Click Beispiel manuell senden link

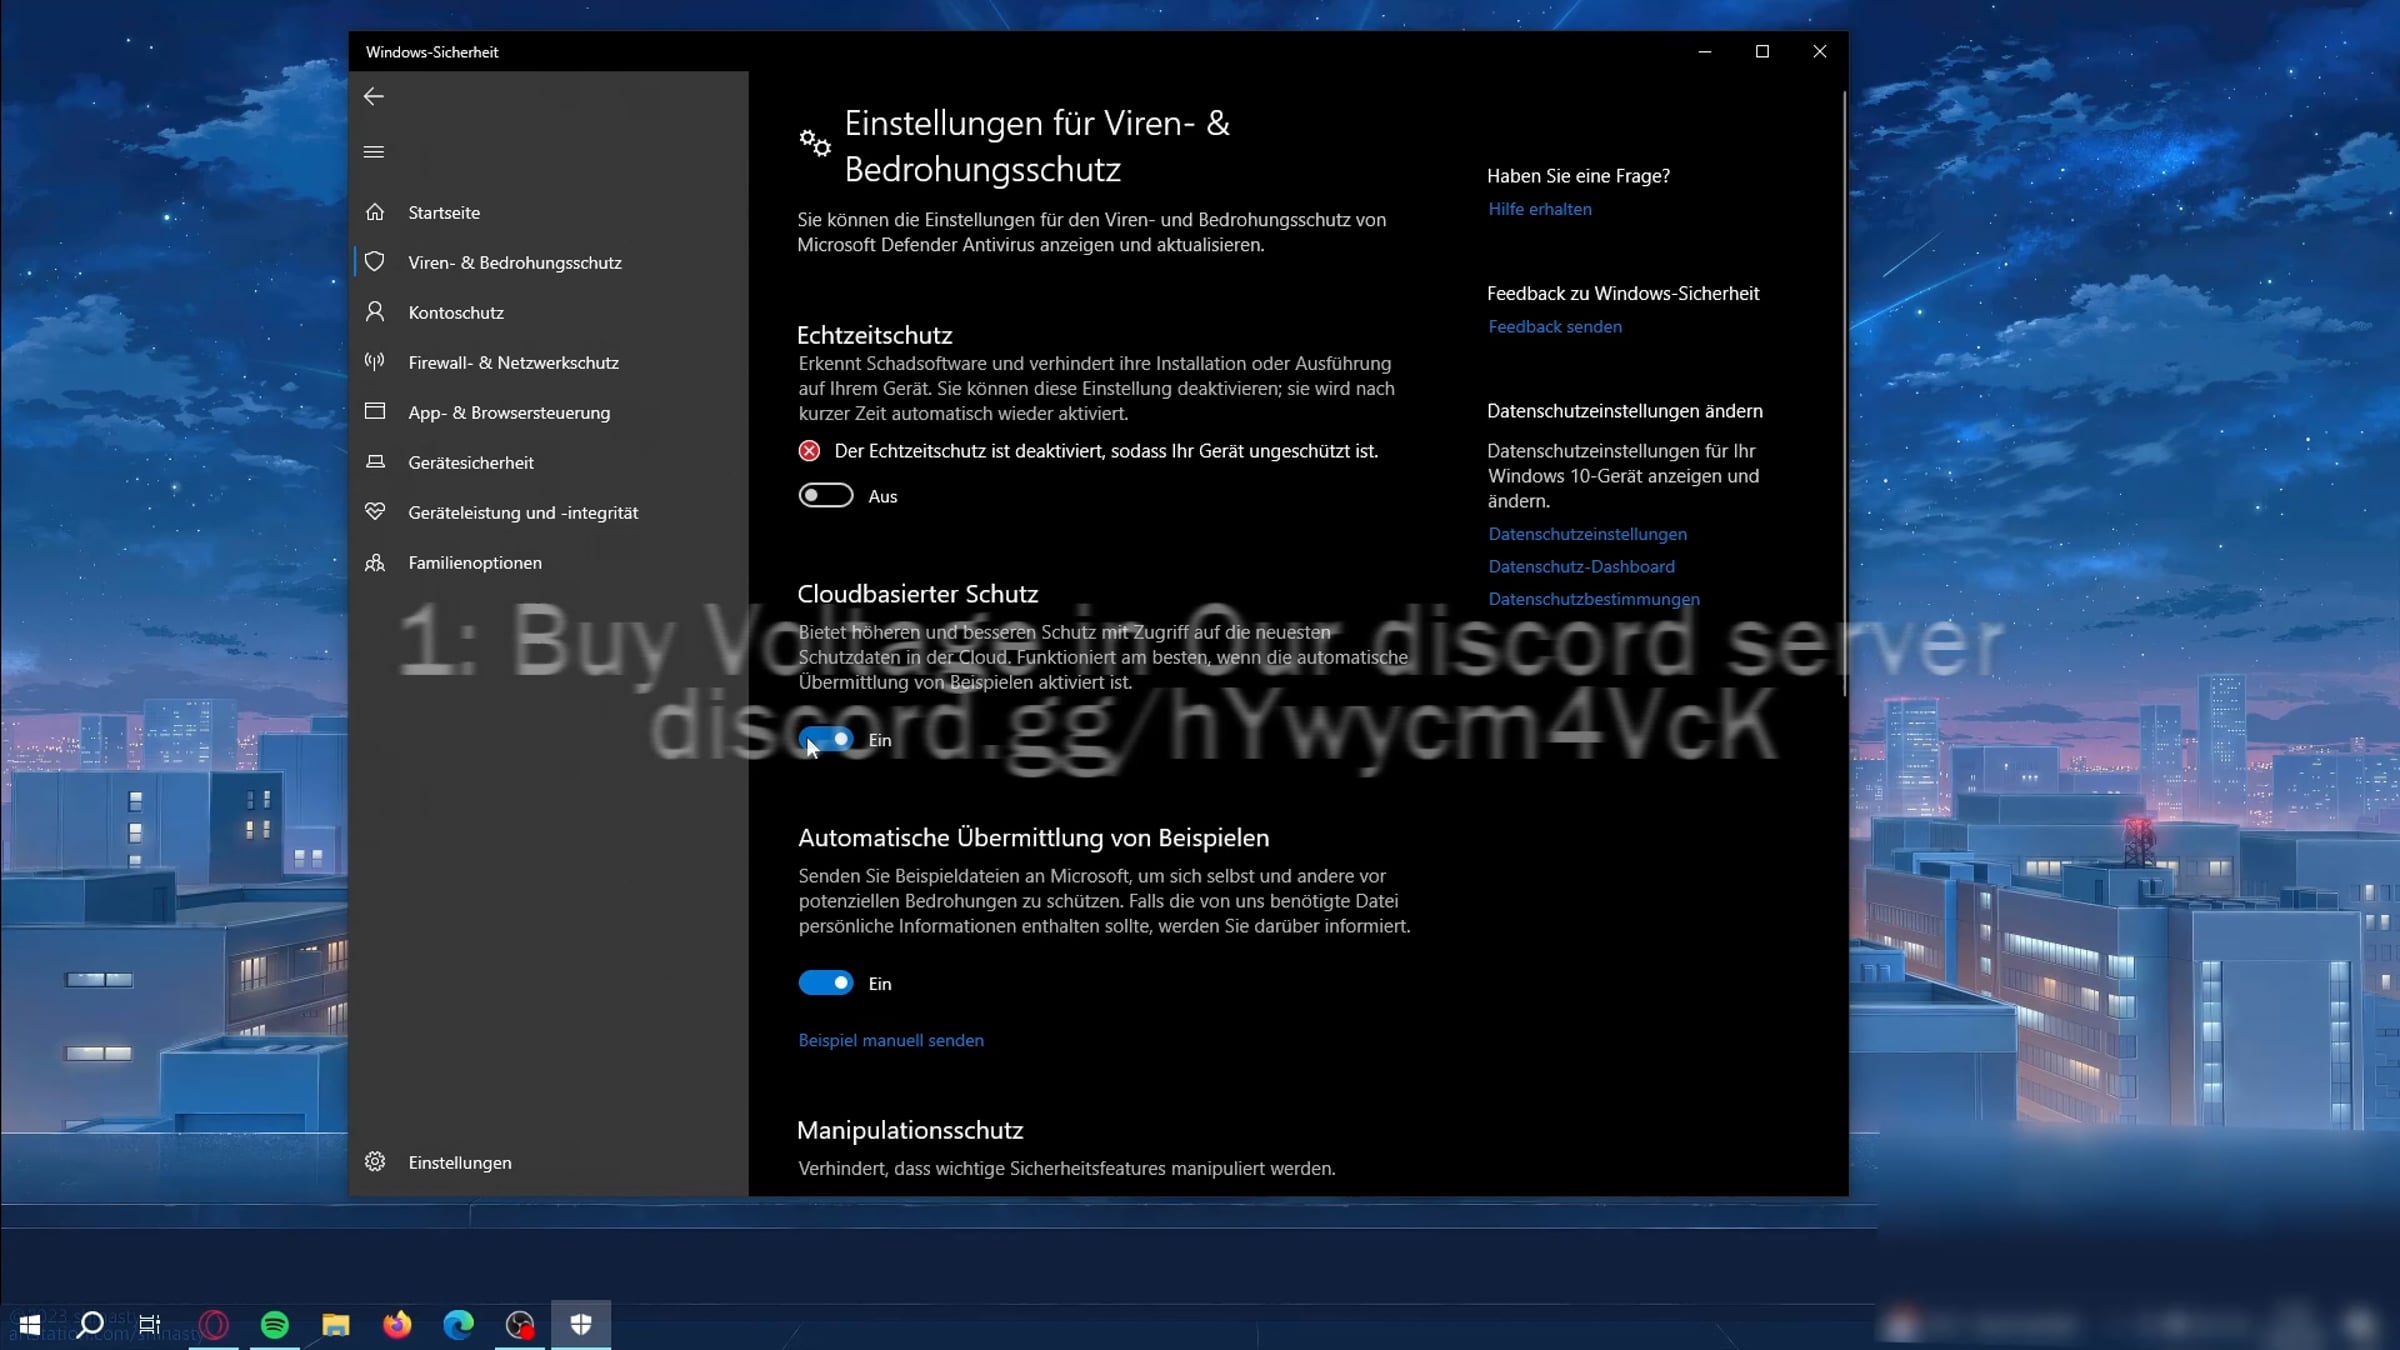tap(890, 1040)
